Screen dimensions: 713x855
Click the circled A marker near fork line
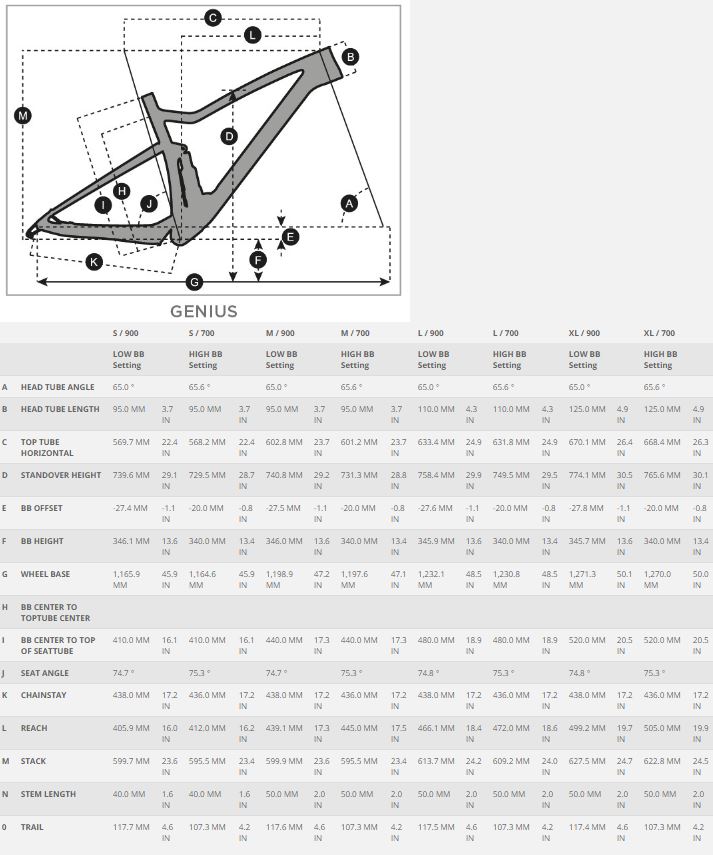click(349, 204)
